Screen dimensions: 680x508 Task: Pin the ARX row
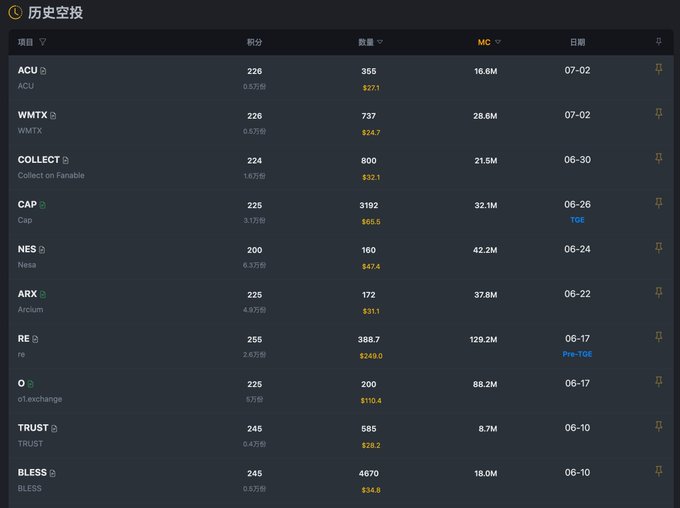coord(658,292)
